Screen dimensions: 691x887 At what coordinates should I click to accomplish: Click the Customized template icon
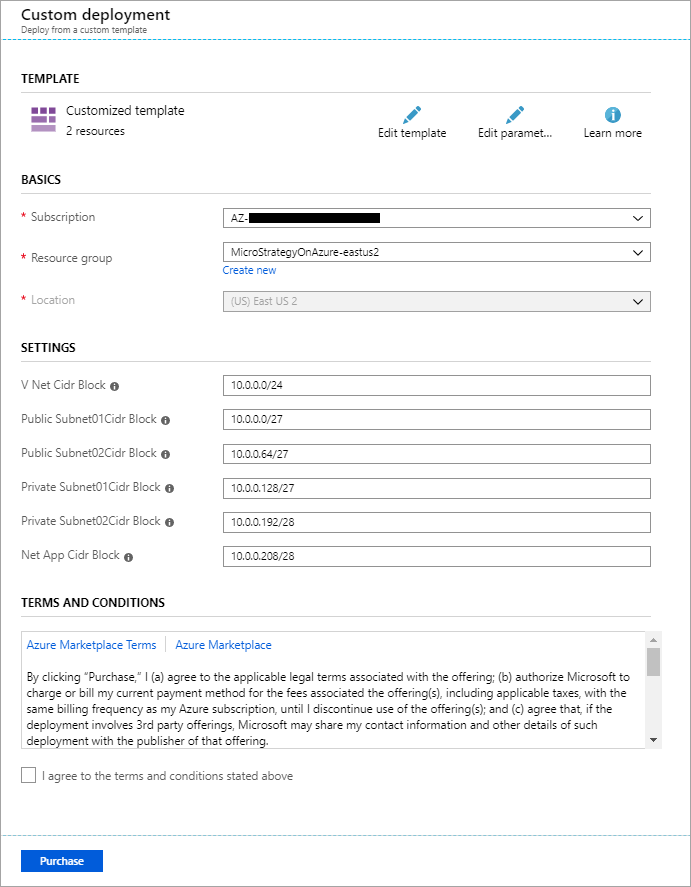coord(43,119)
